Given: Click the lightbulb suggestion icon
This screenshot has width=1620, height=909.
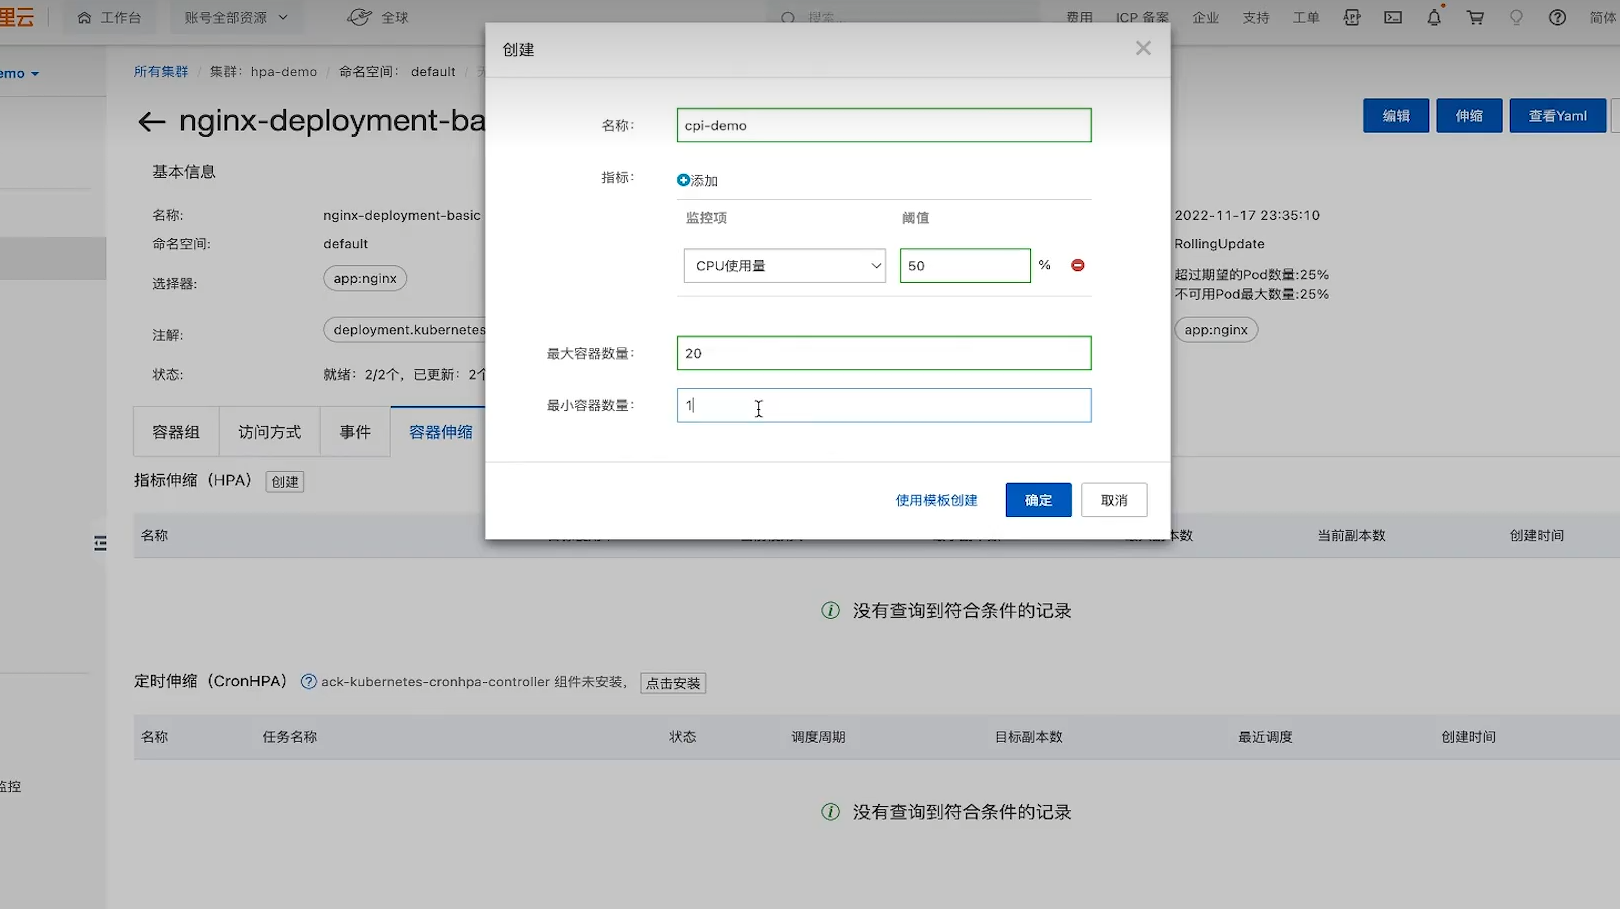Looking at the screenshot, I should 1516,17.
